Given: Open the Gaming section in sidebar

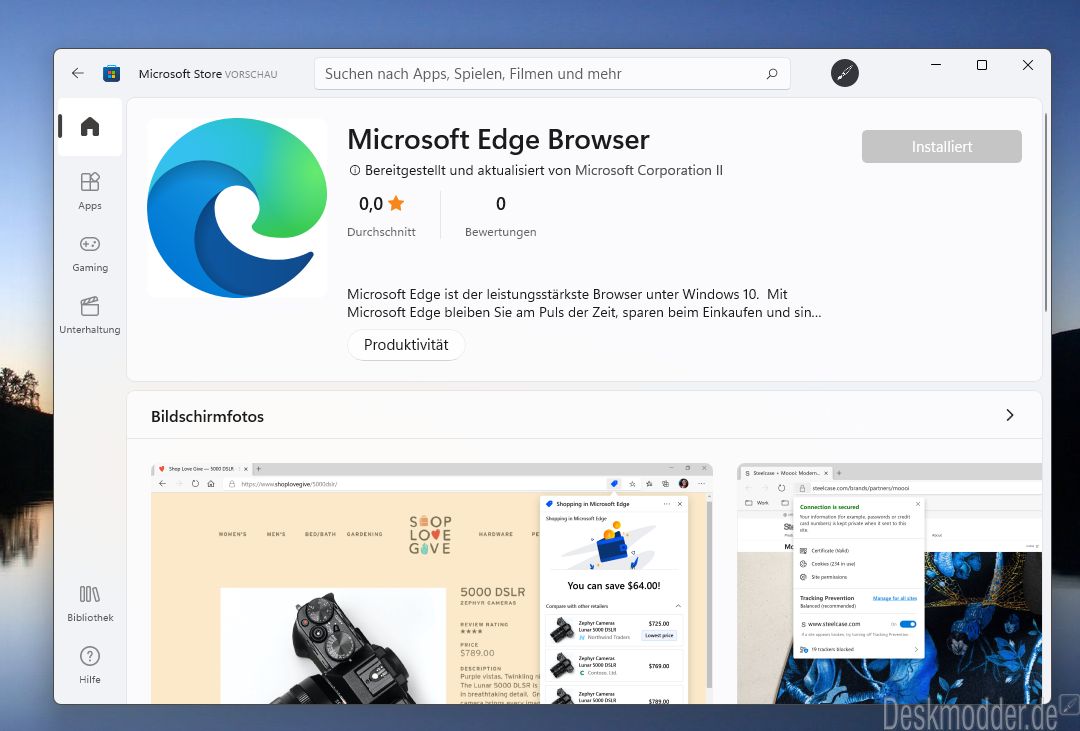Looking at the screenshot, I should 90,253.
